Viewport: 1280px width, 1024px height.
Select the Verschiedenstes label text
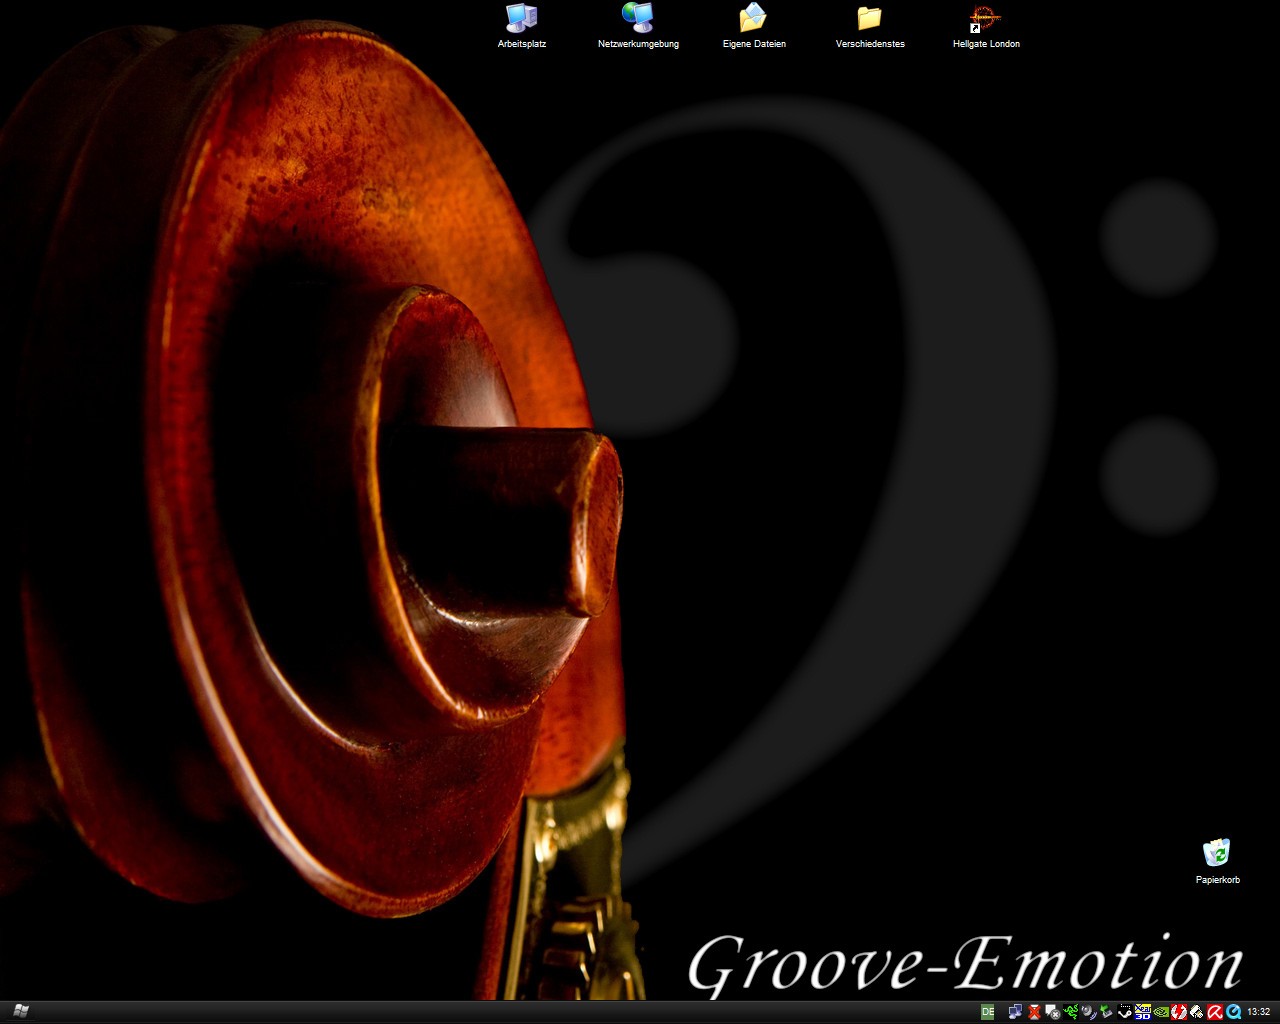coord(870,44)
